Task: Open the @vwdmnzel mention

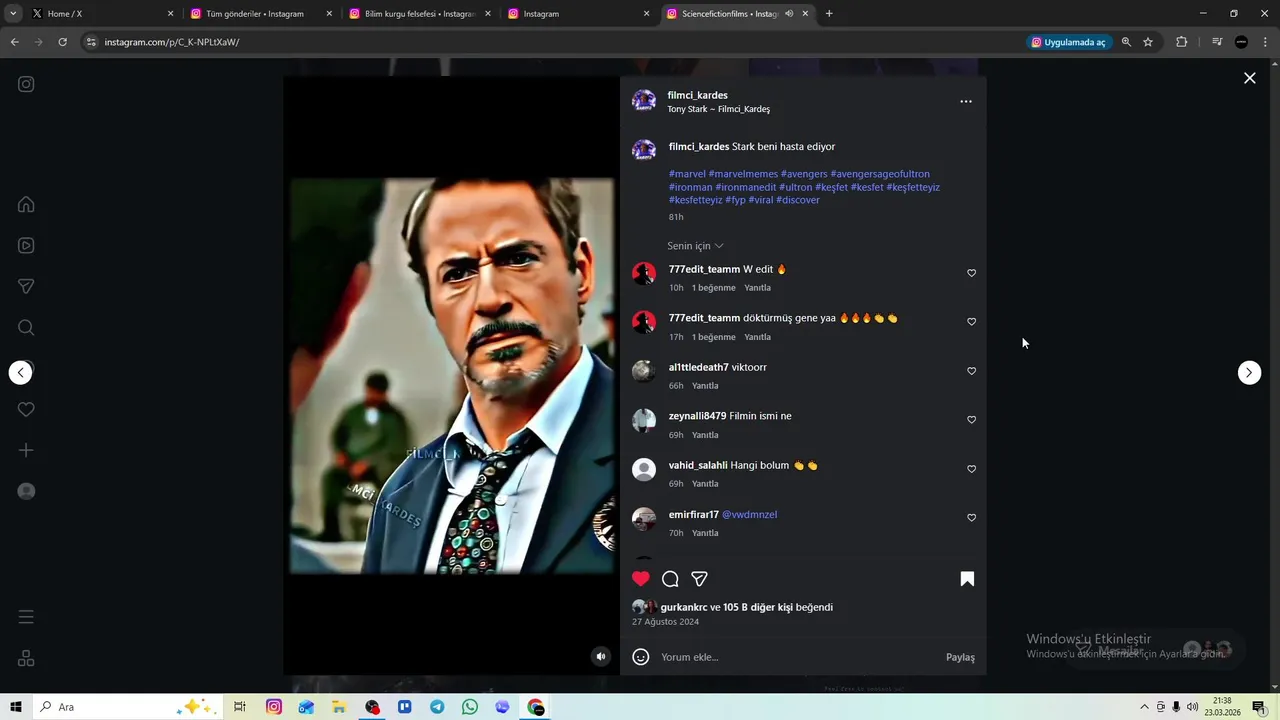Action: [749, 514]
